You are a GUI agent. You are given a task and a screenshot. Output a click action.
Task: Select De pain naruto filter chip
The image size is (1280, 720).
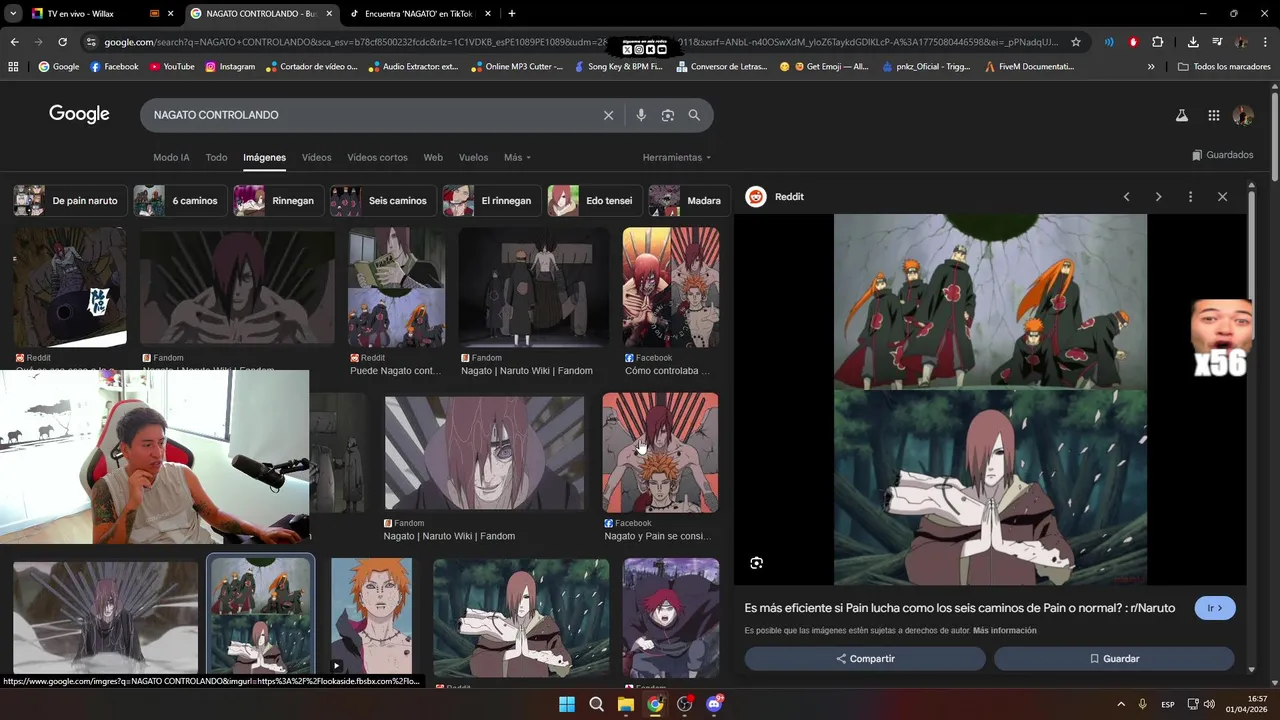tap(70, 201)
